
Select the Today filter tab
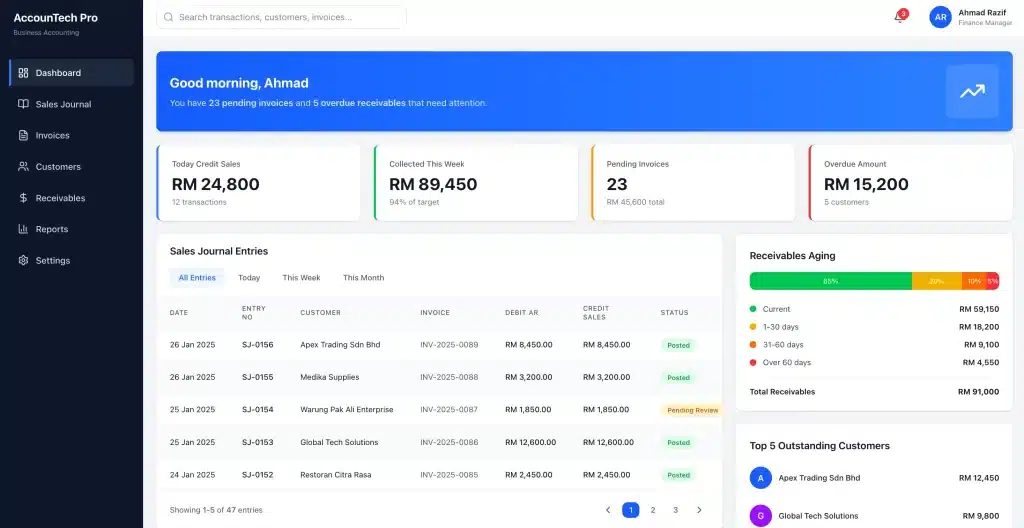(x=249, y=278)
